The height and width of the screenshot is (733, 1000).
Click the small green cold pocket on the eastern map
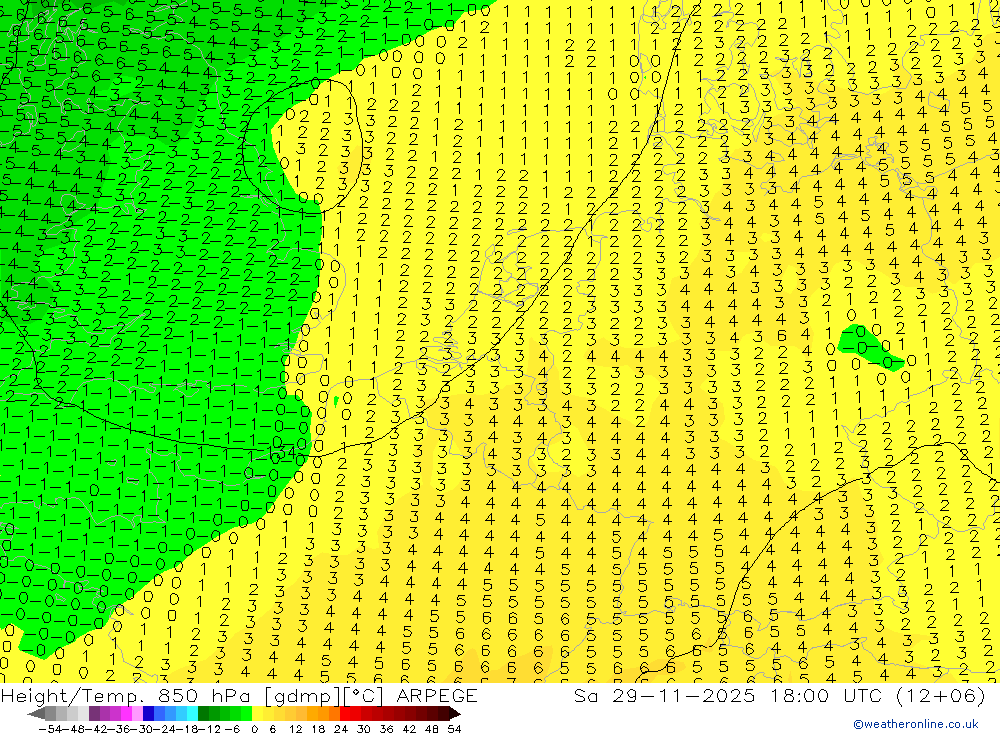pos(869,348)
